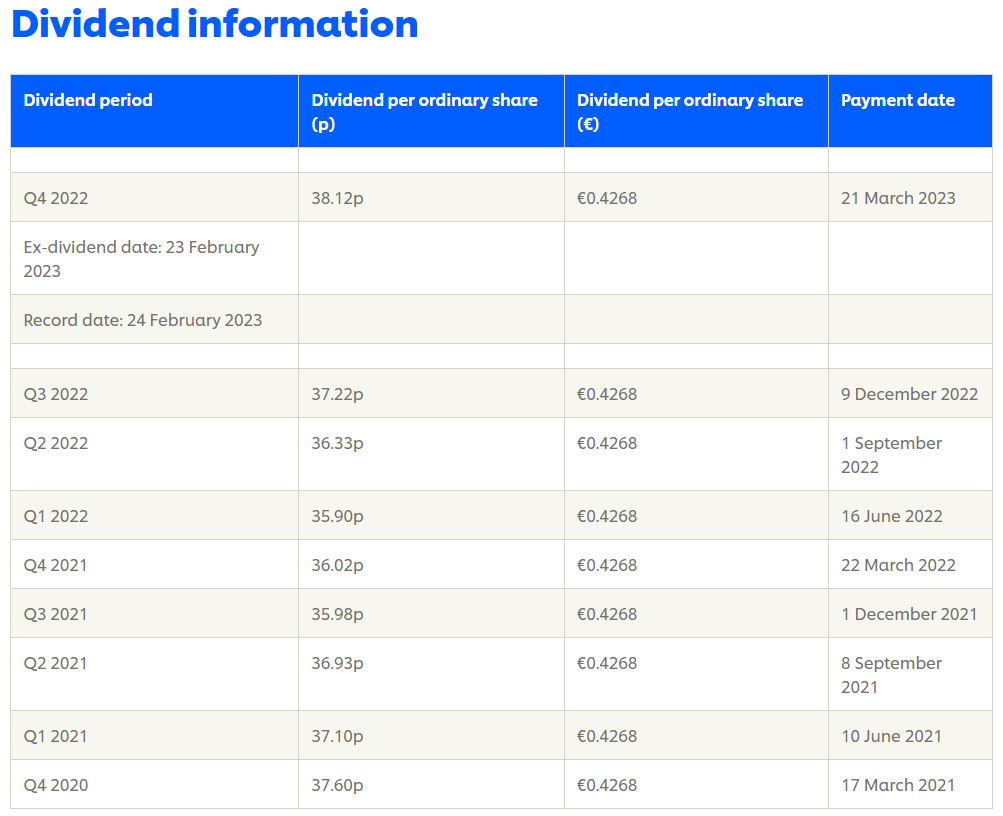This screenshot has height=816, width=1003.
Task: Click the Q2 2021 period cell
Action: [x=56, y=663]
